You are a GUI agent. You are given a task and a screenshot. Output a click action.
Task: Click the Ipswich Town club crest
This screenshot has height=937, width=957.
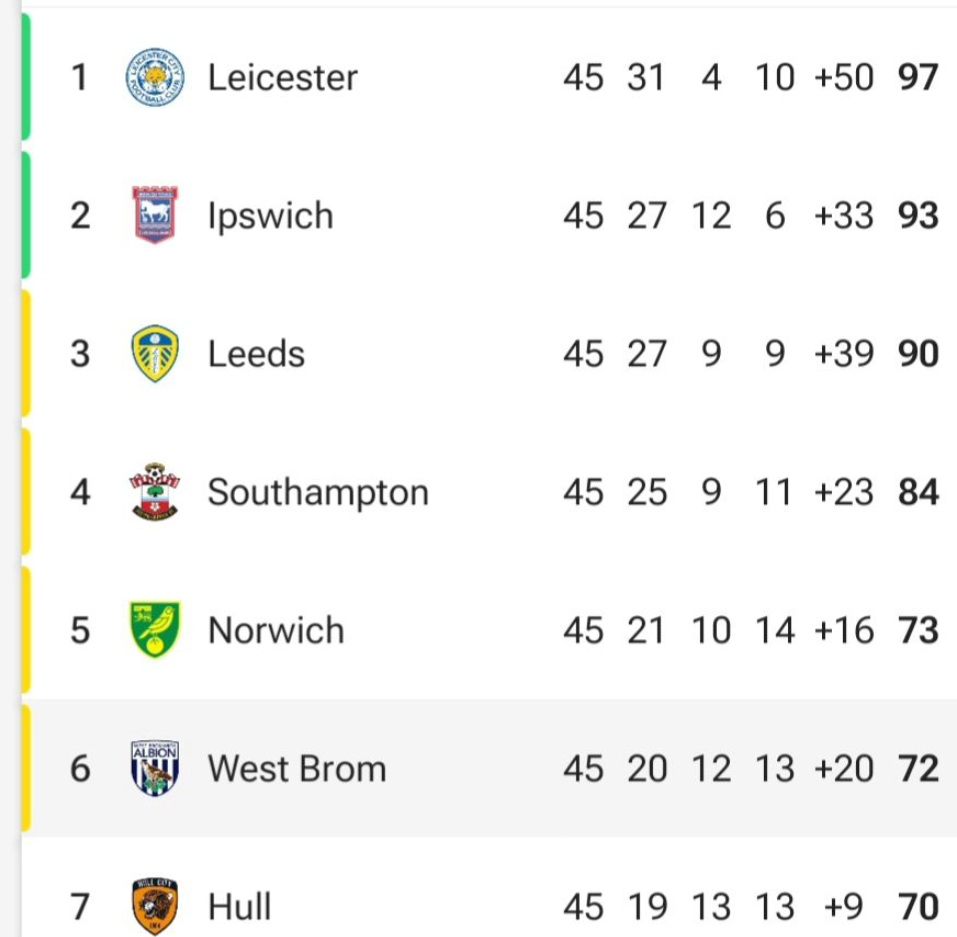(x=155, y=215)
